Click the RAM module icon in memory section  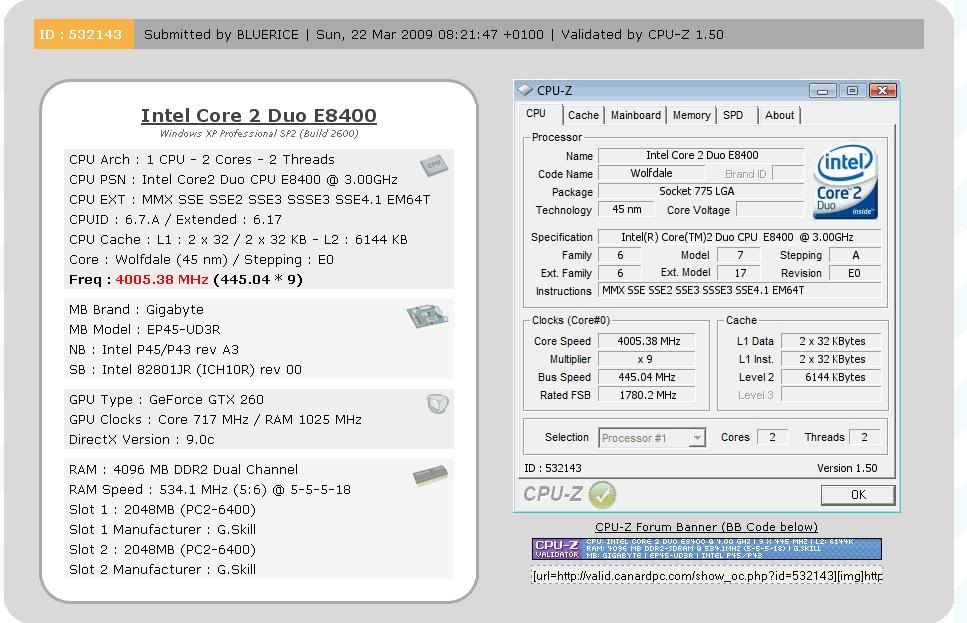click(430, 477)
